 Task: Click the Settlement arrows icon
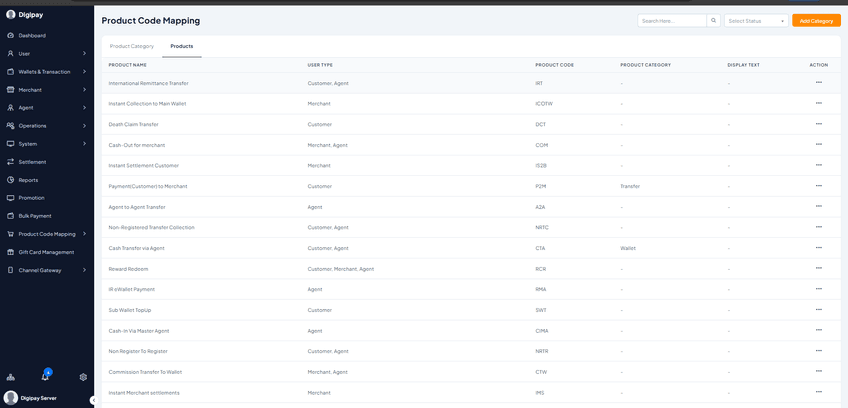[10, 162]
